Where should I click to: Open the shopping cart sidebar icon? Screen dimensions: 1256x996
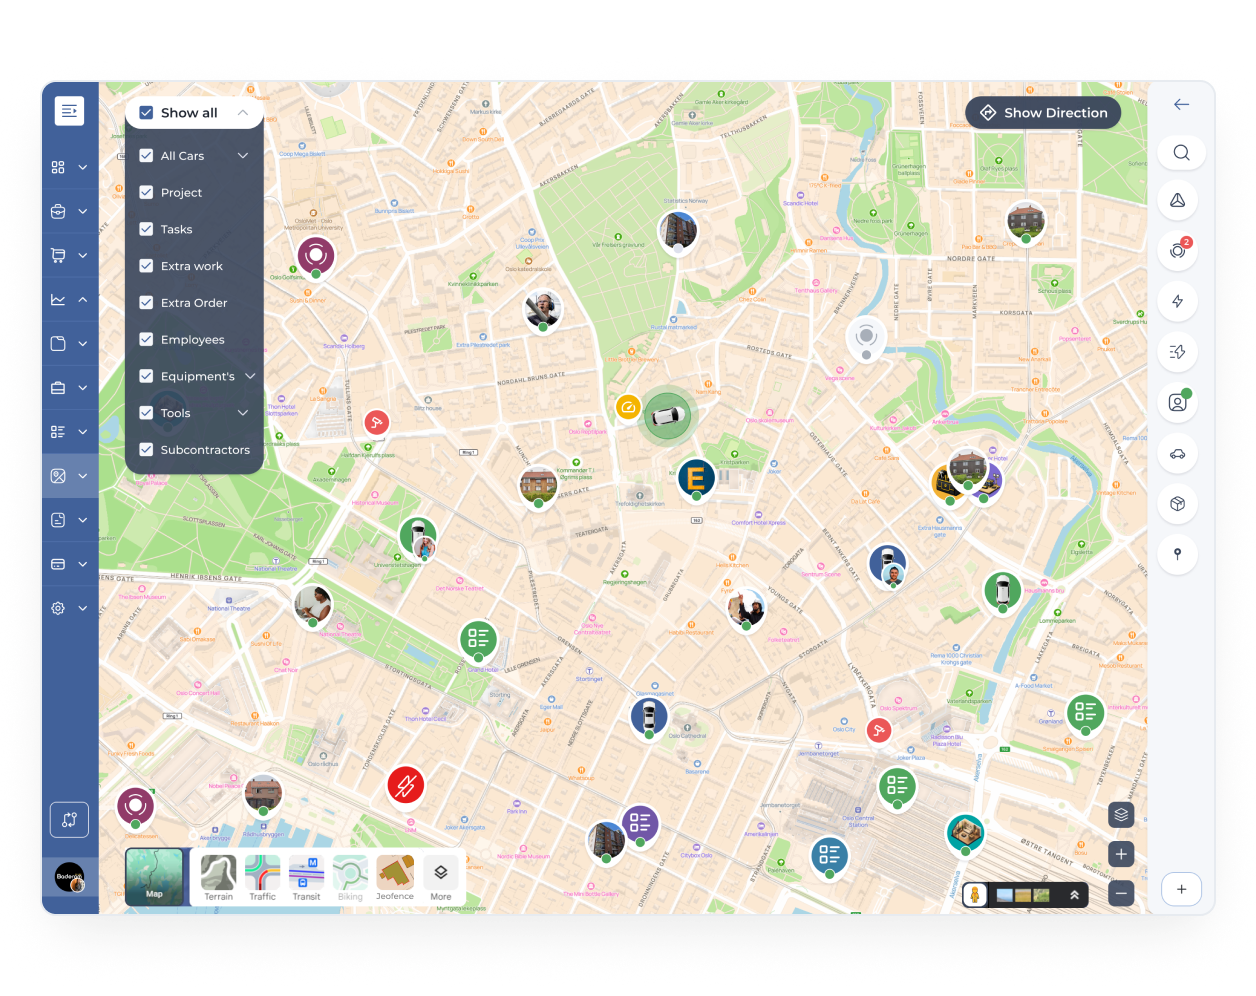pos(58,255)
